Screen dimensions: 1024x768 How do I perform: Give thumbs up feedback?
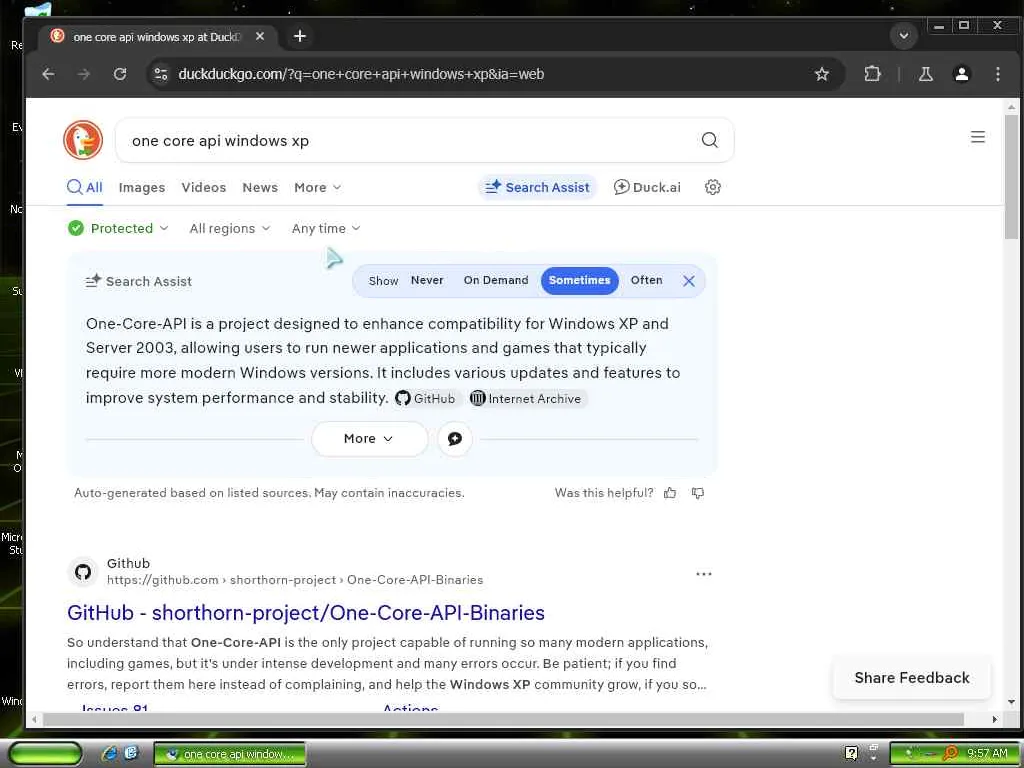(670, 493)
